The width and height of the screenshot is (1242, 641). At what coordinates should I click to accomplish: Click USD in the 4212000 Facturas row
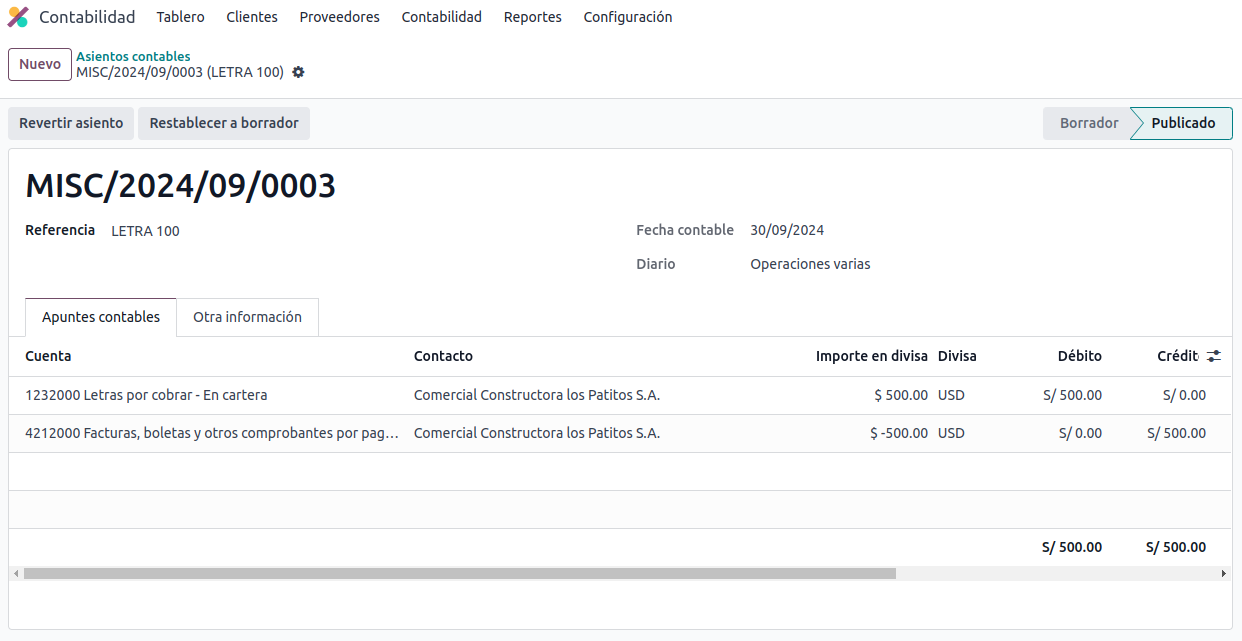tap(951, 433)
